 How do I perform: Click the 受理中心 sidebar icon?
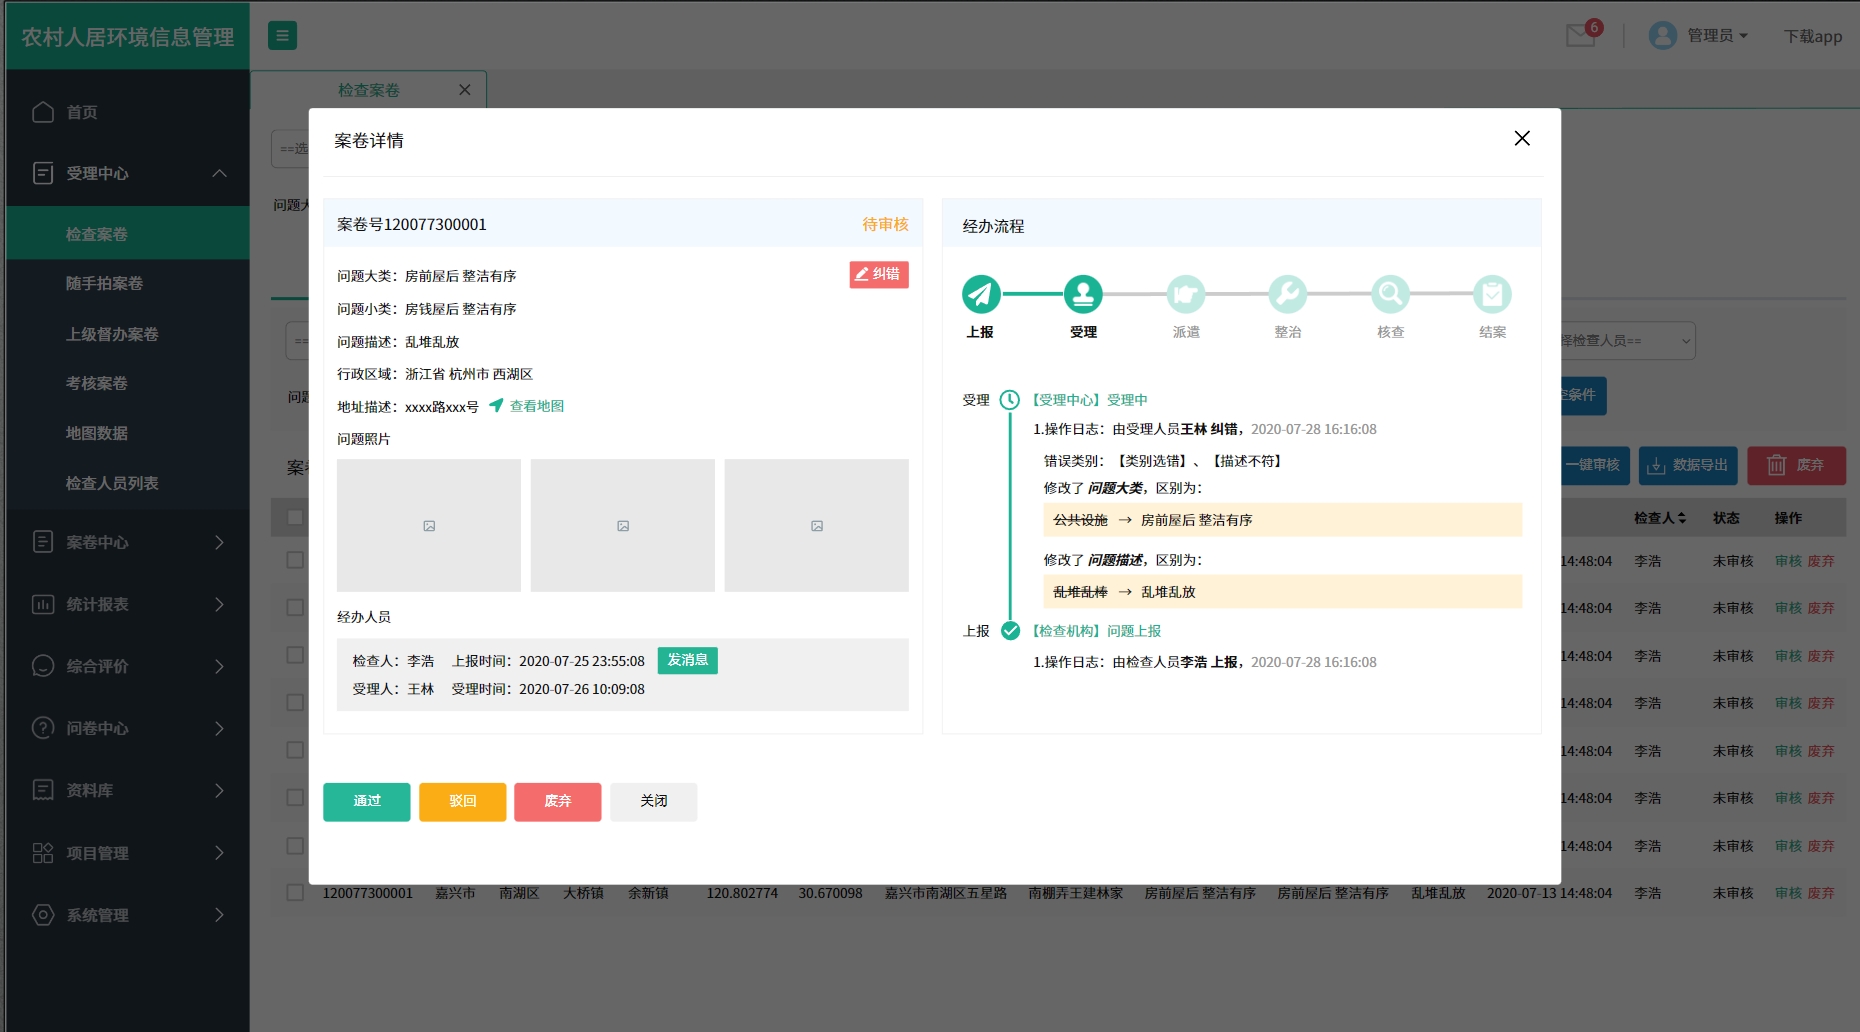43,173
